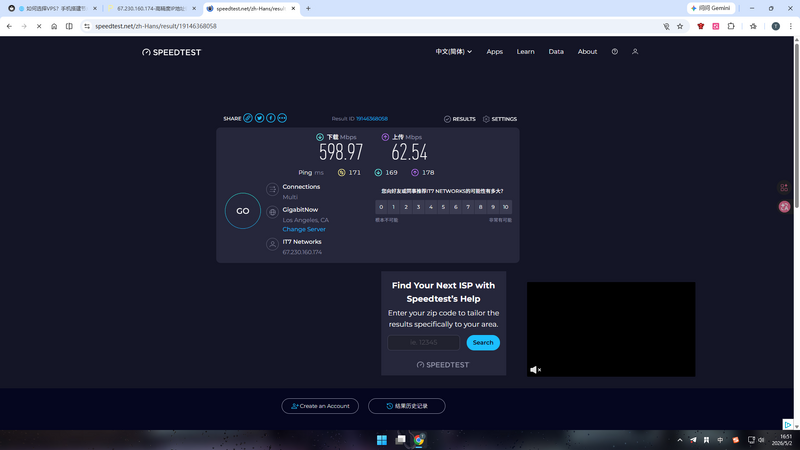Open the About menu item
The width and height of the screenshot is (800, 450).
pyautogui.click(x=587, y=52)
